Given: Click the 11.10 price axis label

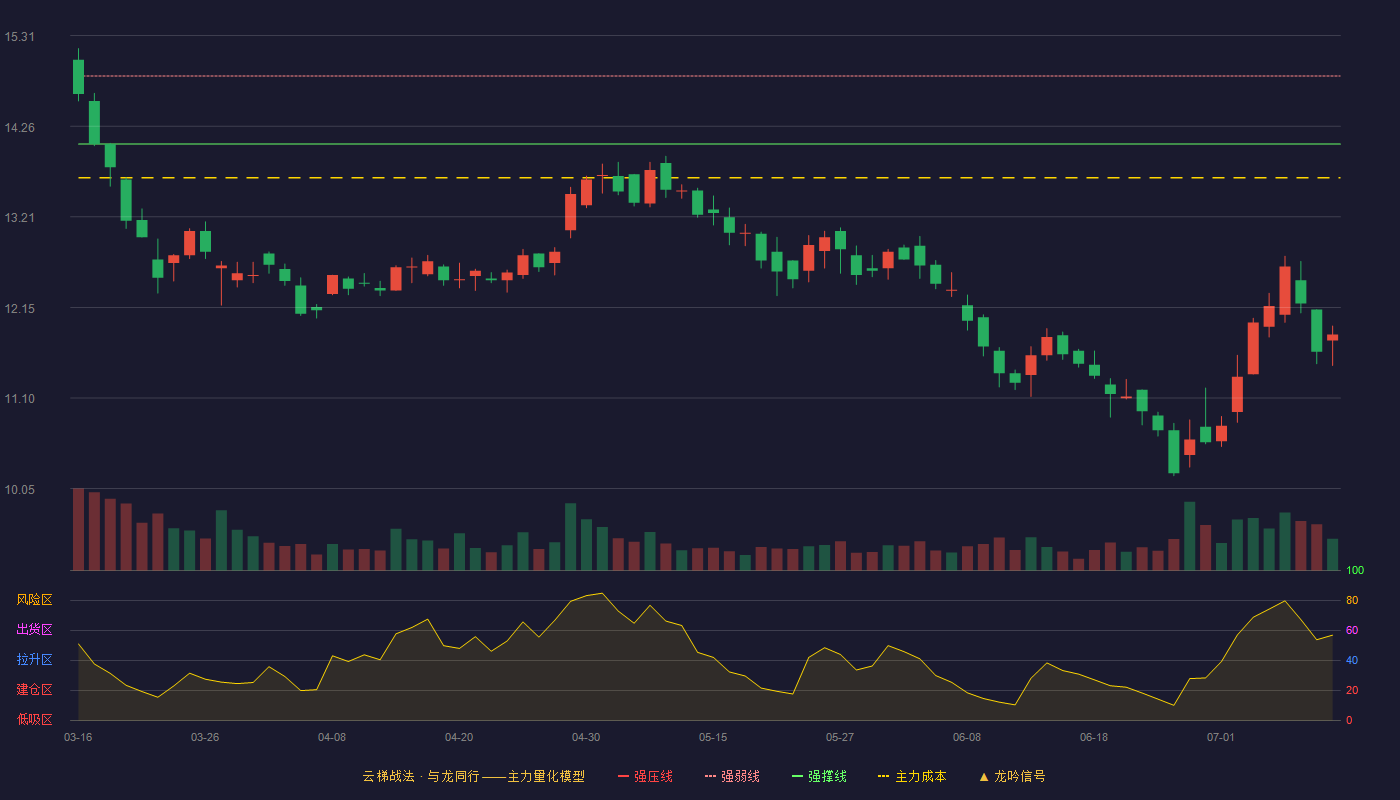Looking at the screenshot, I should coord(20,399).
